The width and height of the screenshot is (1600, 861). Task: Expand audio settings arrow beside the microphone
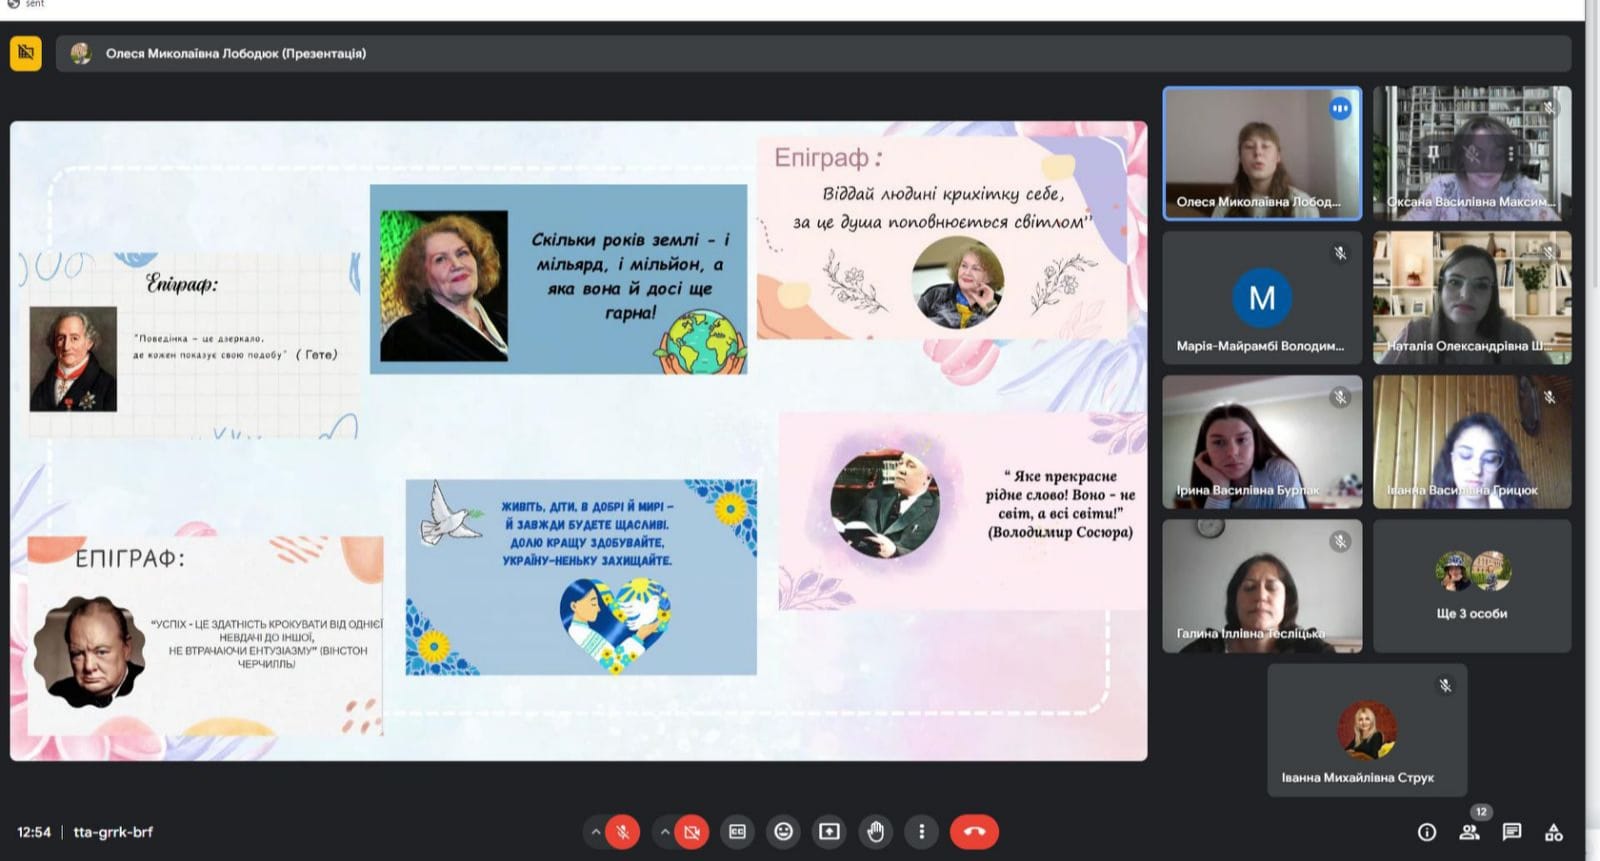click(596, 832)
